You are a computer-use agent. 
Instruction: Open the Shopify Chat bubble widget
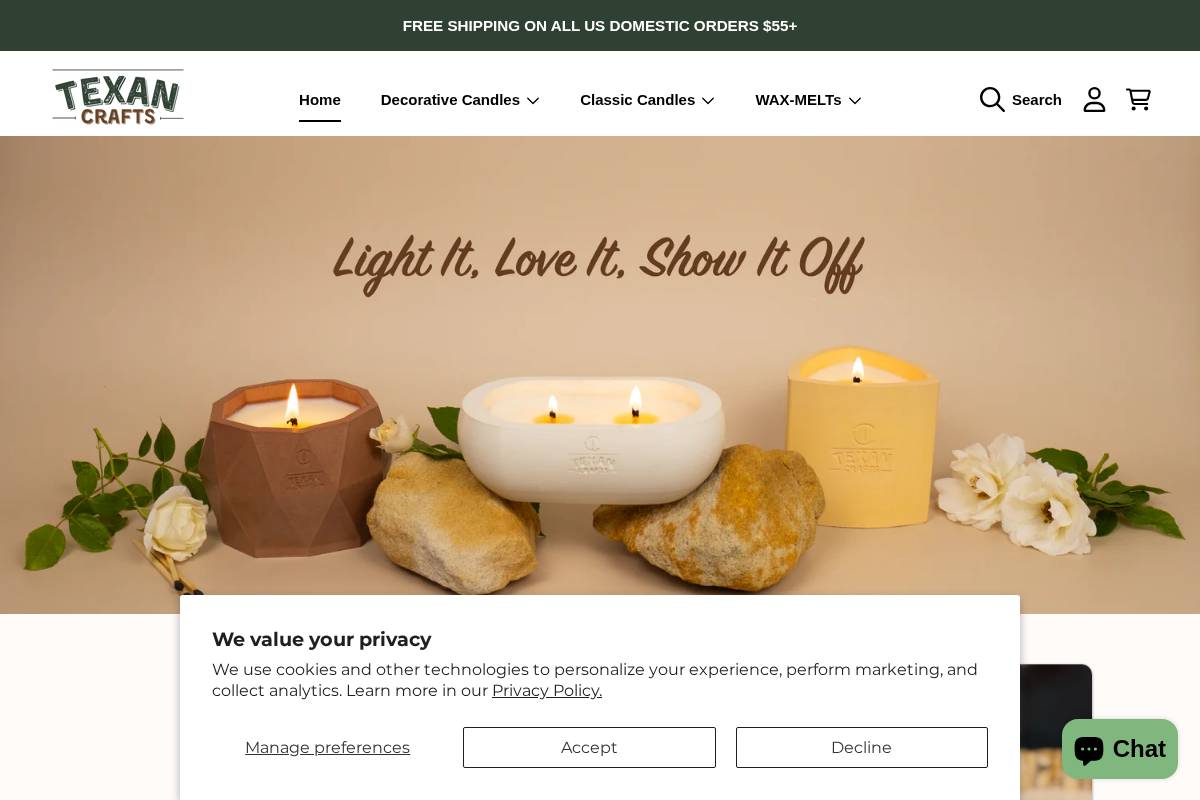(1120, 749)
